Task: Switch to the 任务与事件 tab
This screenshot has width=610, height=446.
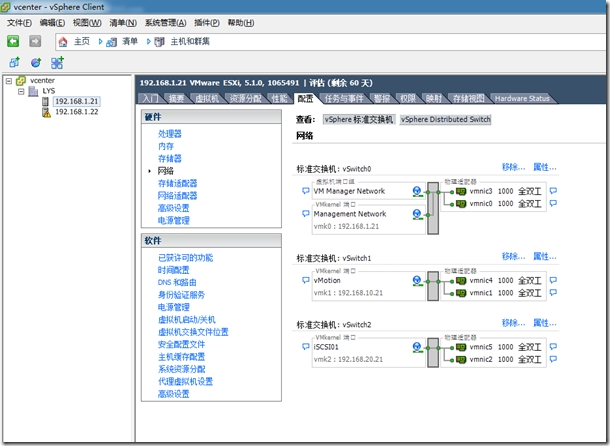Action: point(344,98)
